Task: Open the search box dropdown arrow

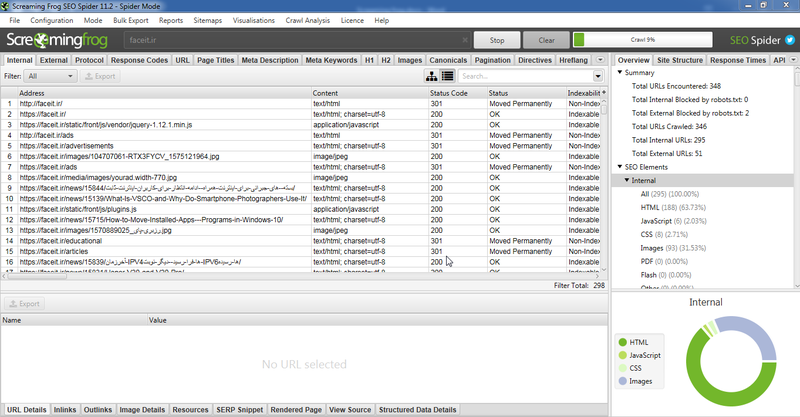Action: 598,76
